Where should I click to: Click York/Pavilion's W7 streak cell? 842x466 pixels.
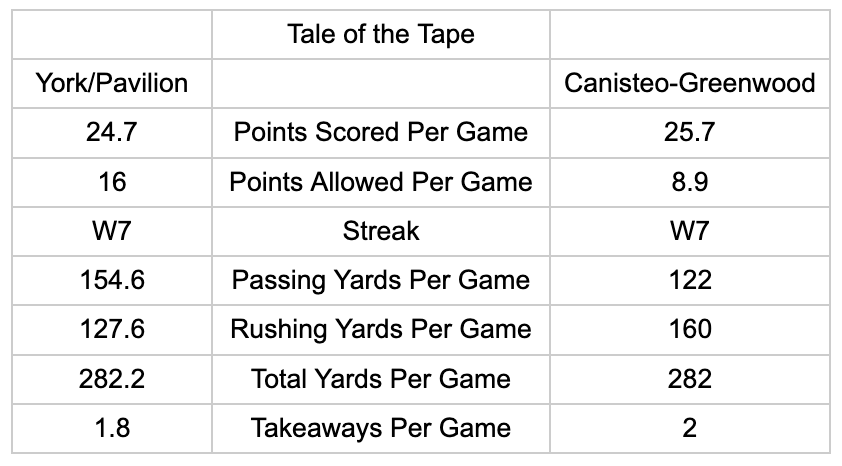[112, 231]
